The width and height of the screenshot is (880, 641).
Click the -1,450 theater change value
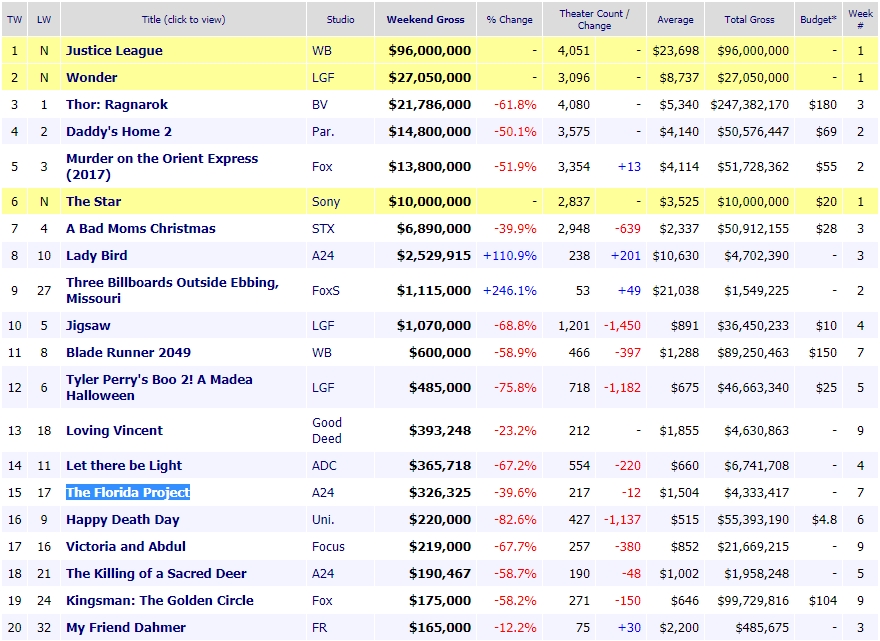tap(622, 326)
